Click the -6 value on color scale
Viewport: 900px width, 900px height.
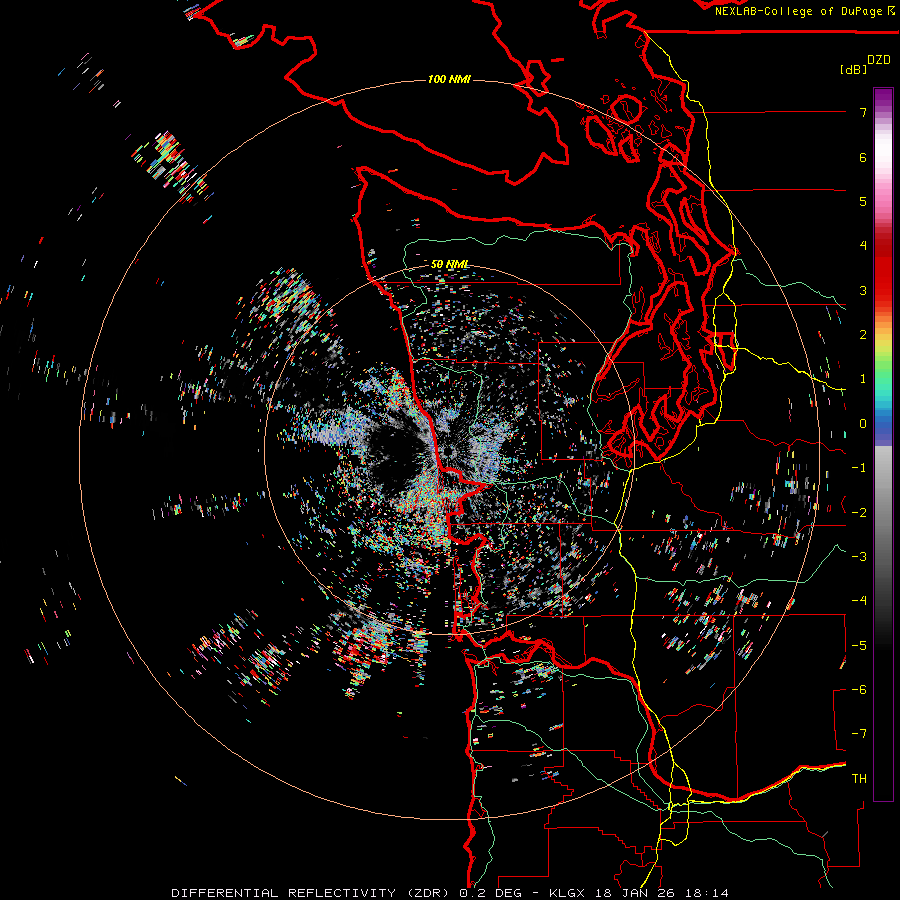(859, 689)
